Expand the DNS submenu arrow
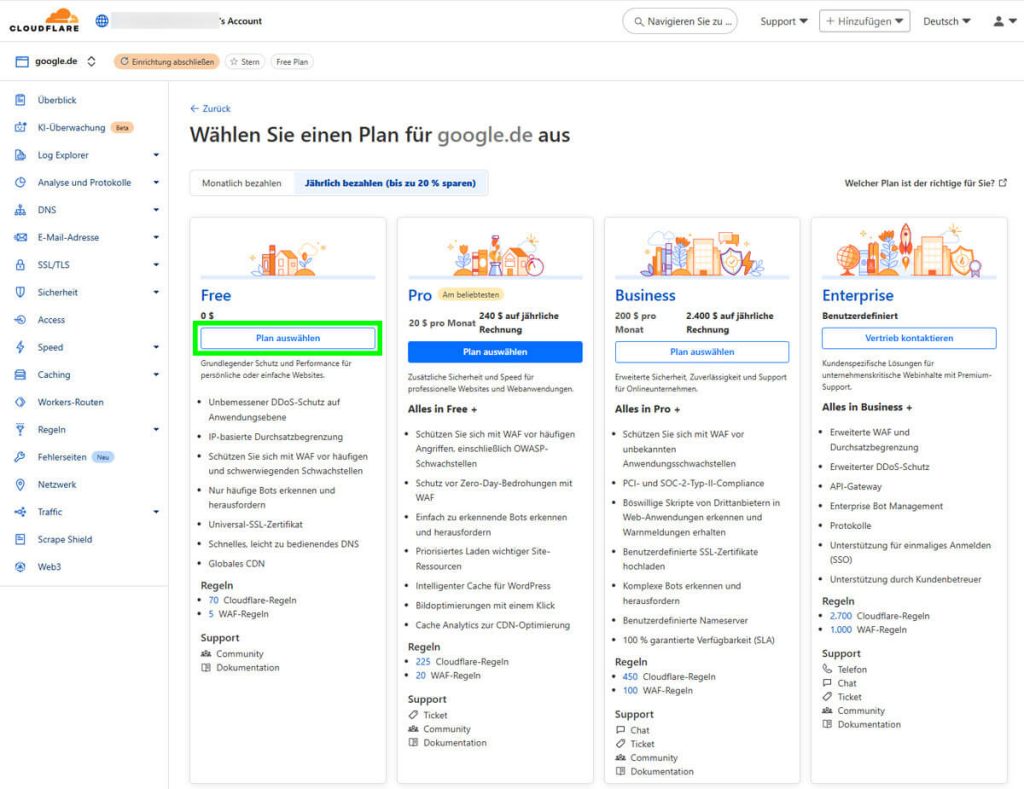This screenshot has width=1024, height=789. click(156, 210)
